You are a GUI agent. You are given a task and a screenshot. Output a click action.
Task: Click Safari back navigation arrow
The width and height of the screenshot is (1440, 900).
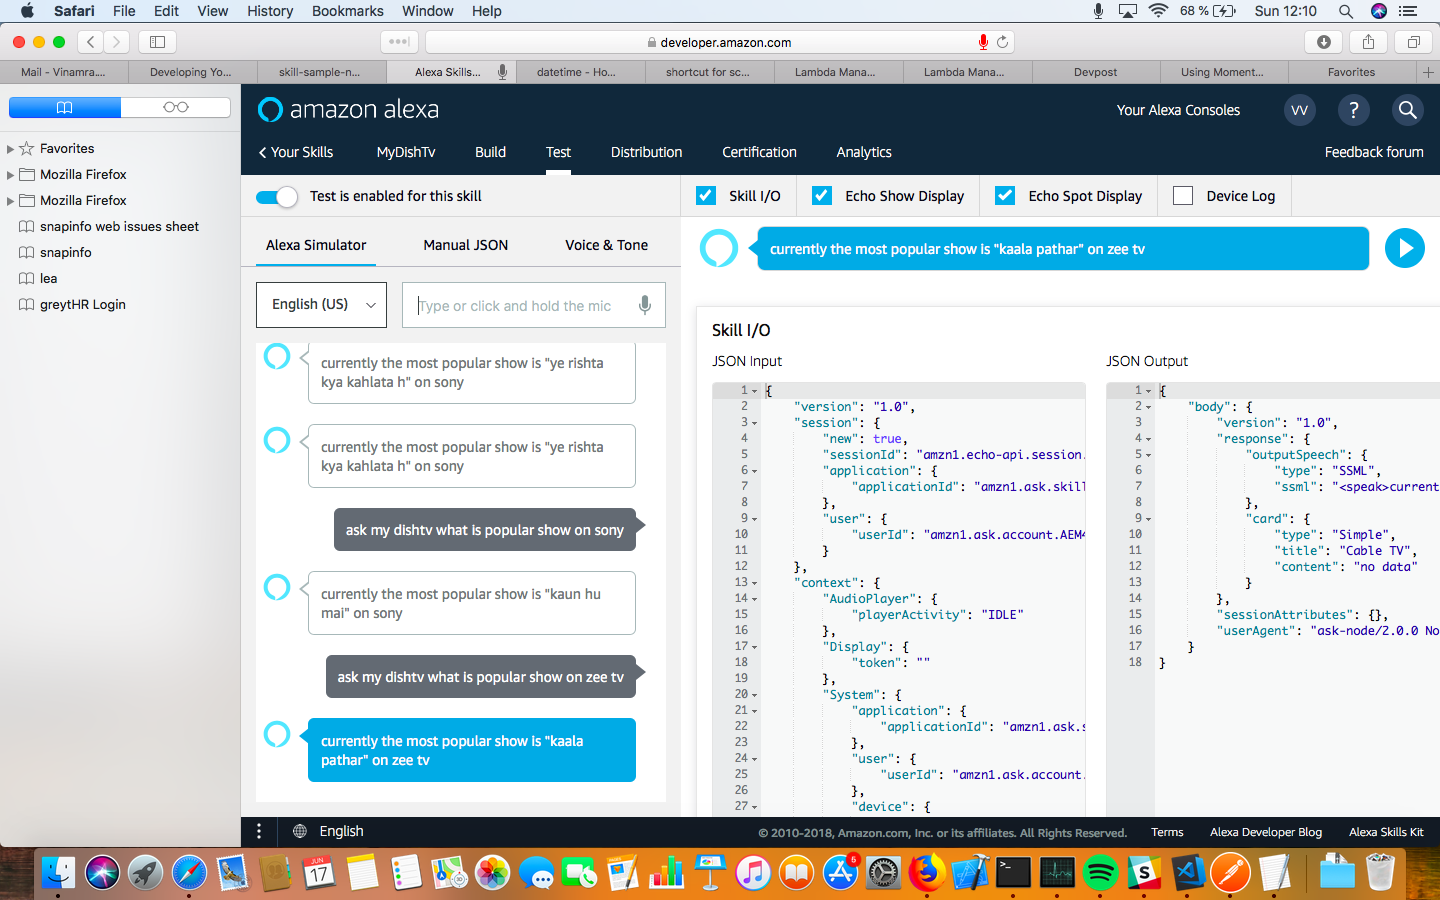(x=91, y=42)
